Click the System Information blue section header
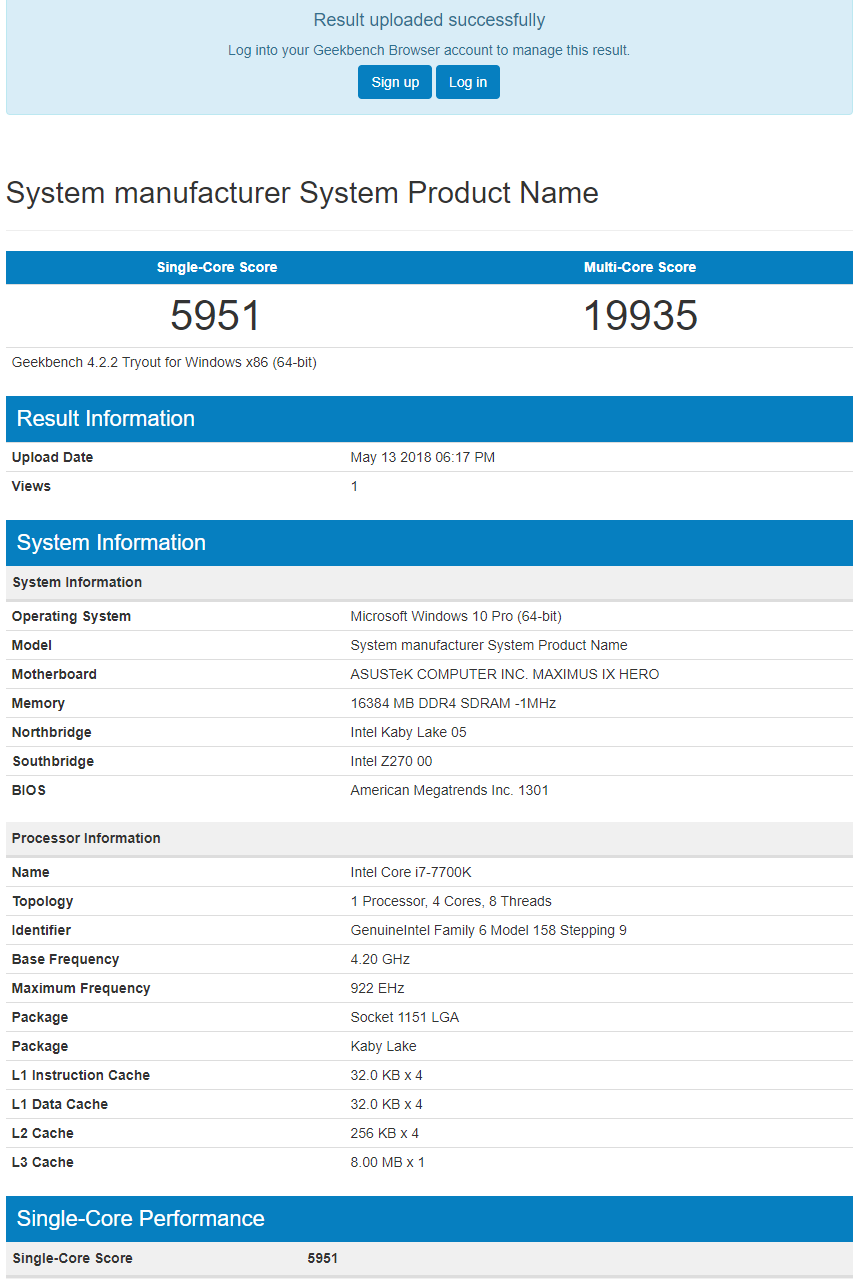Image resolution: width=856 pixels, height=1279 pixels. [429, 543]
